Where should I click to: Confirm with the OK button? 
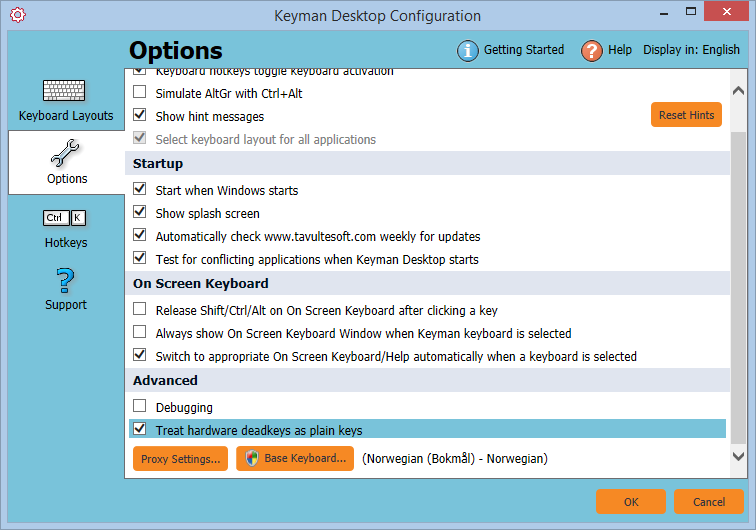coord(631,502)
